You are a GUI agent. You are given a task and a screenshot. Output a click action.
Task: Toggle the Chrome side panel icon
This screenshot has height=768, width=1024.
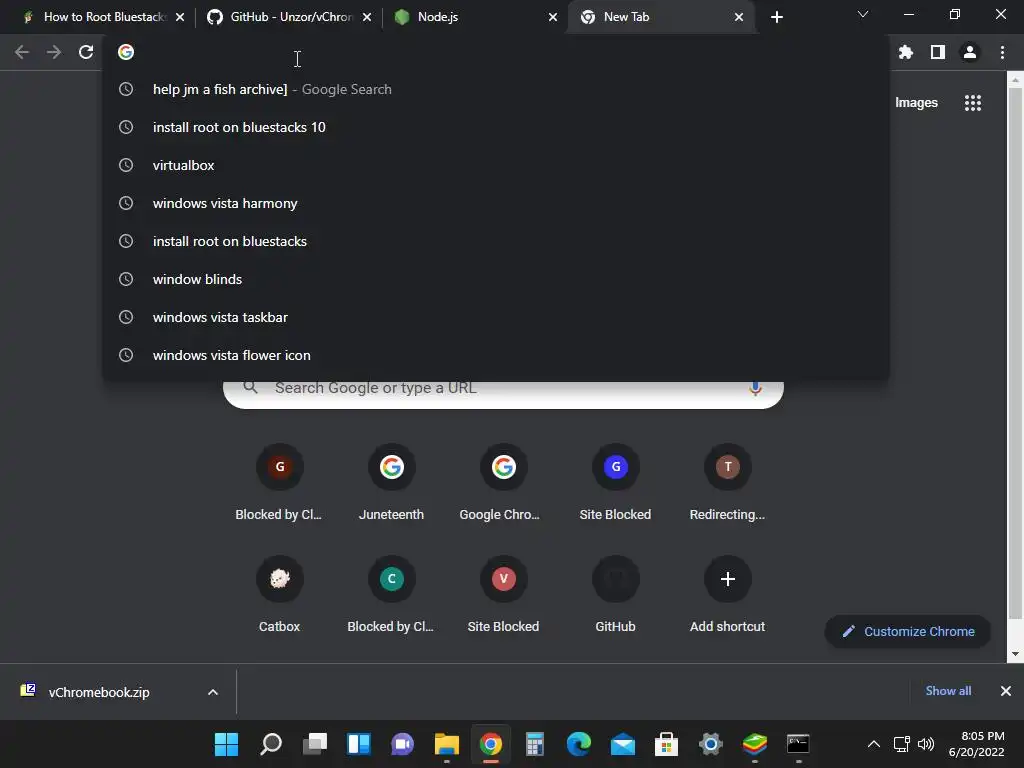coord(938,52)
